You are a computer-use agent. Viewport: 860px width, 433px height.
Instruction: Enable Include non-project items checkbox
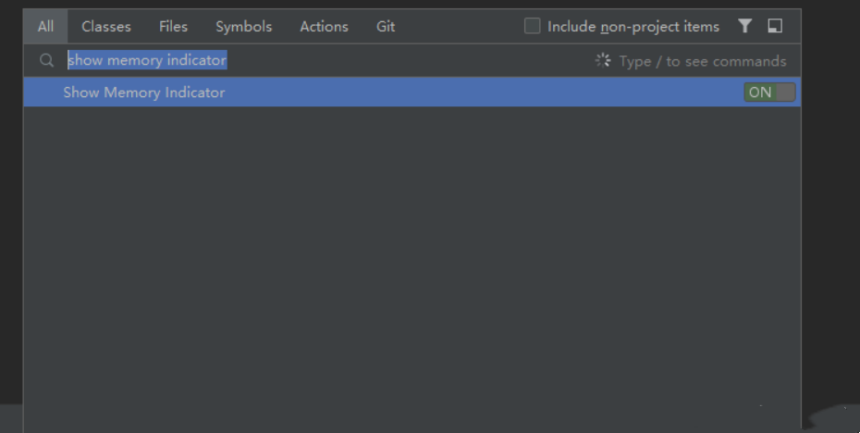532,26
